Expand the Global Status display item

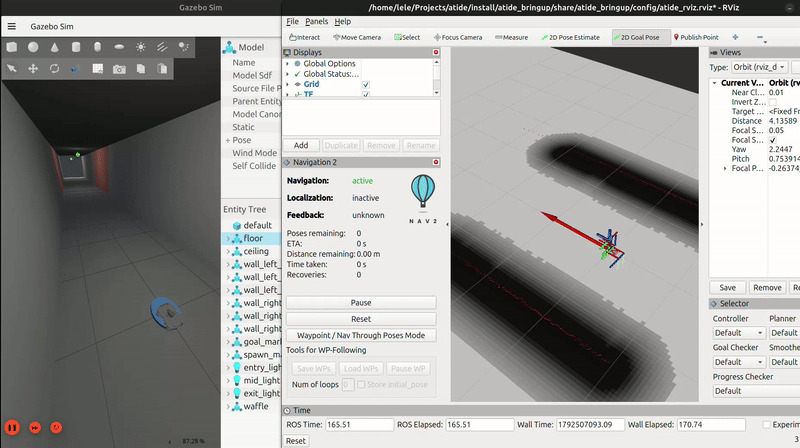click(288, 74)
